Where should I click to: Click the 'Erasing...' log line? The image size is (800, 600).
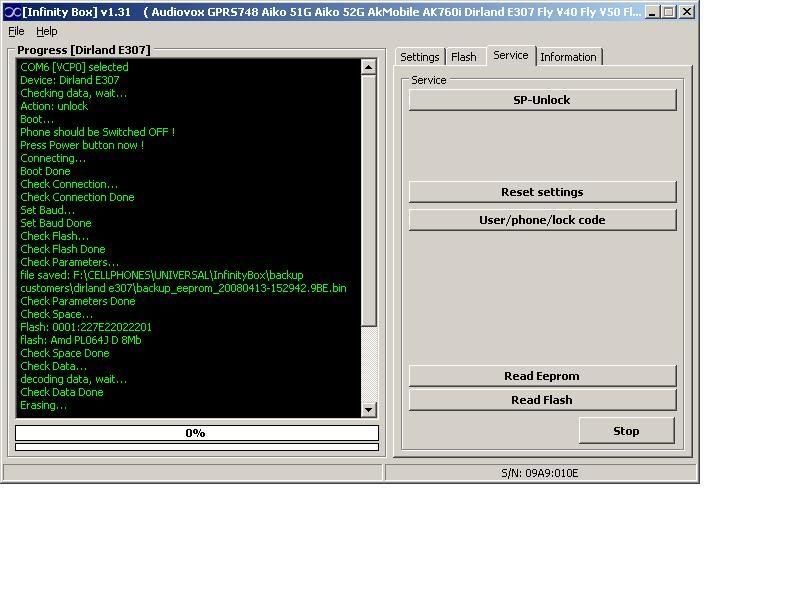pos(43,405)
